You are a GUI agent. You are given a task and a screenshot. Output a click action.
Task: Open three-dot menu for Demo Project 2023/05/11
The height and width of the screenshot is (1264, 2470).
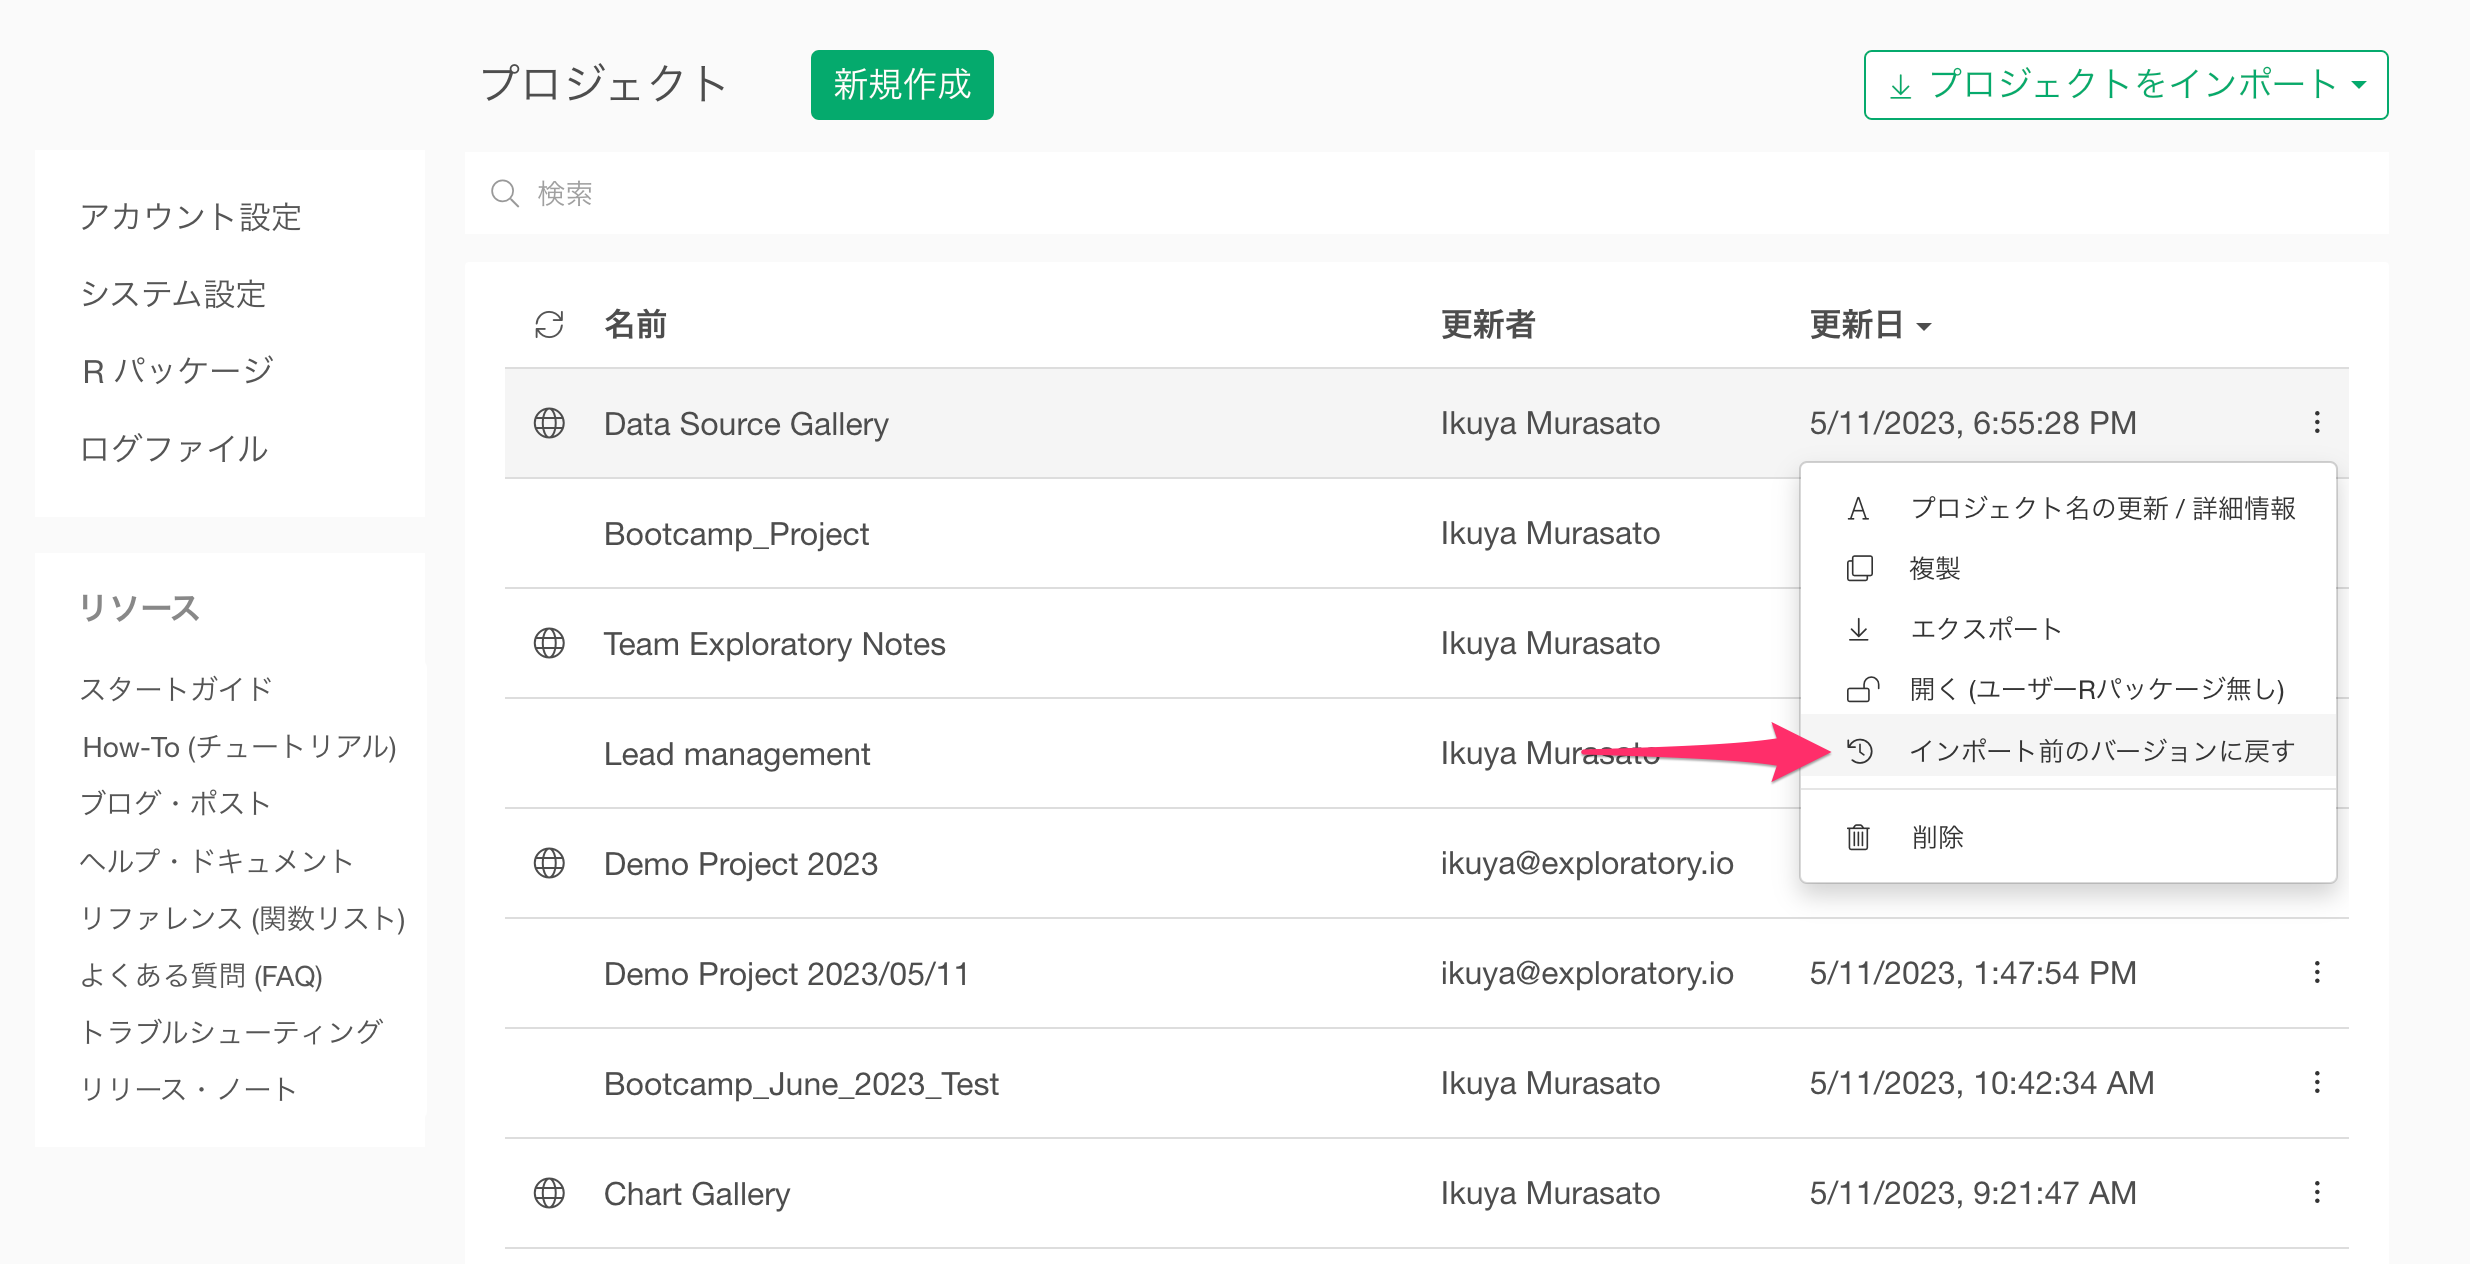click(2316, 972)
